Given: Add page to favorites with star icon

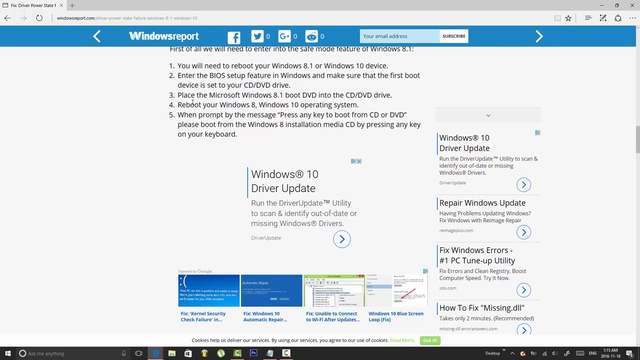Looking at the screenshot, I should click(568, 18).
